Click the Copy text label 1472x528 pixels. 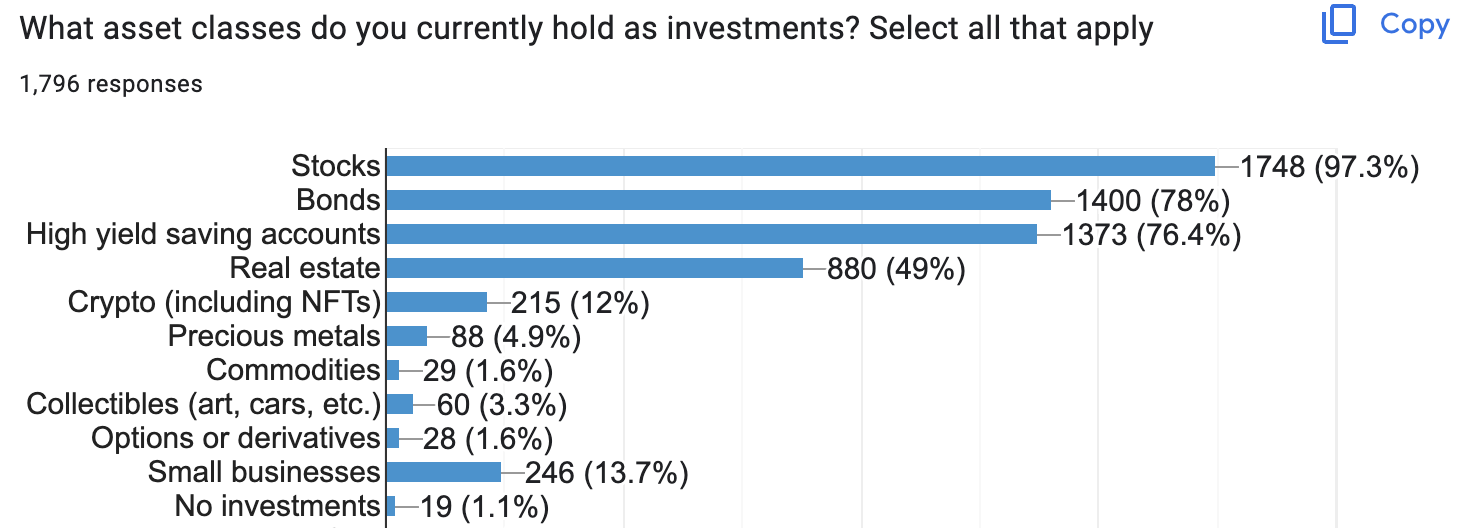(1414, 25)
